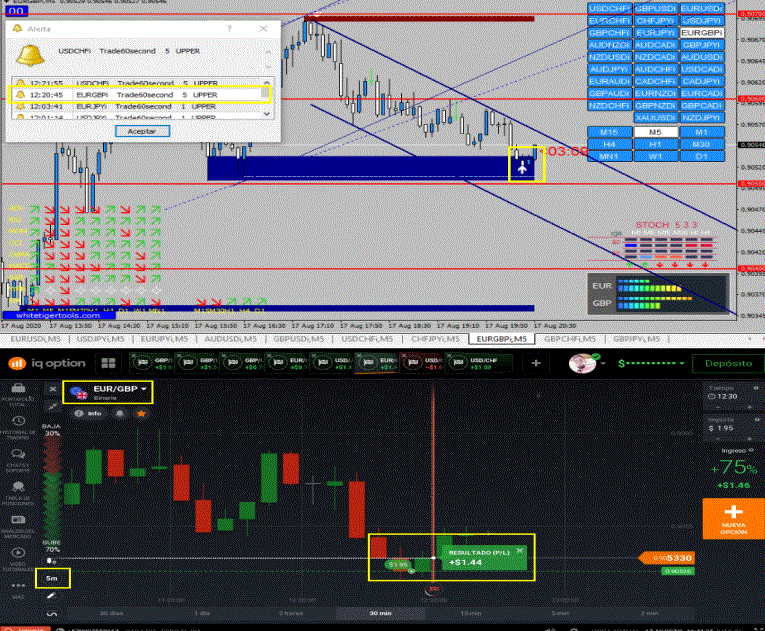Select the EURGBPi alert row at 12:20:45
The height and width of the screenshot is (631, 765).
tap(138, 94)
